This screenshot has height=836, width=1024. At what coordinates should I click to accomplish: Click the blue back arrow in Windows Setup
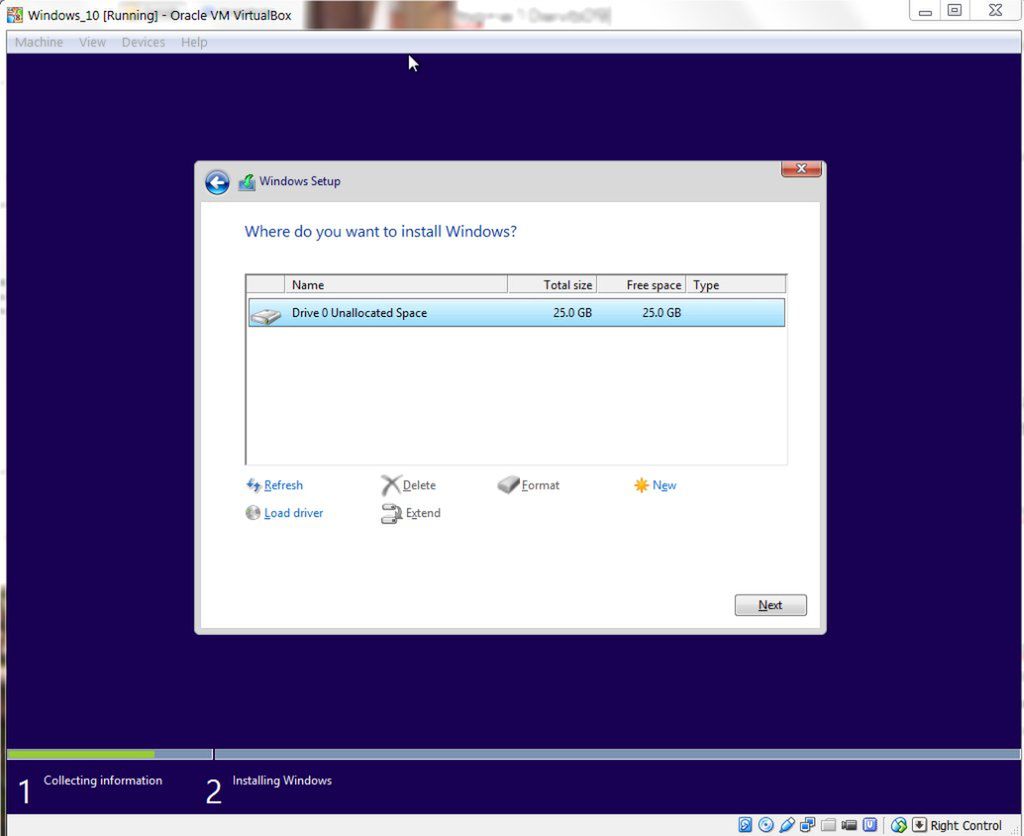coord(217,182)
